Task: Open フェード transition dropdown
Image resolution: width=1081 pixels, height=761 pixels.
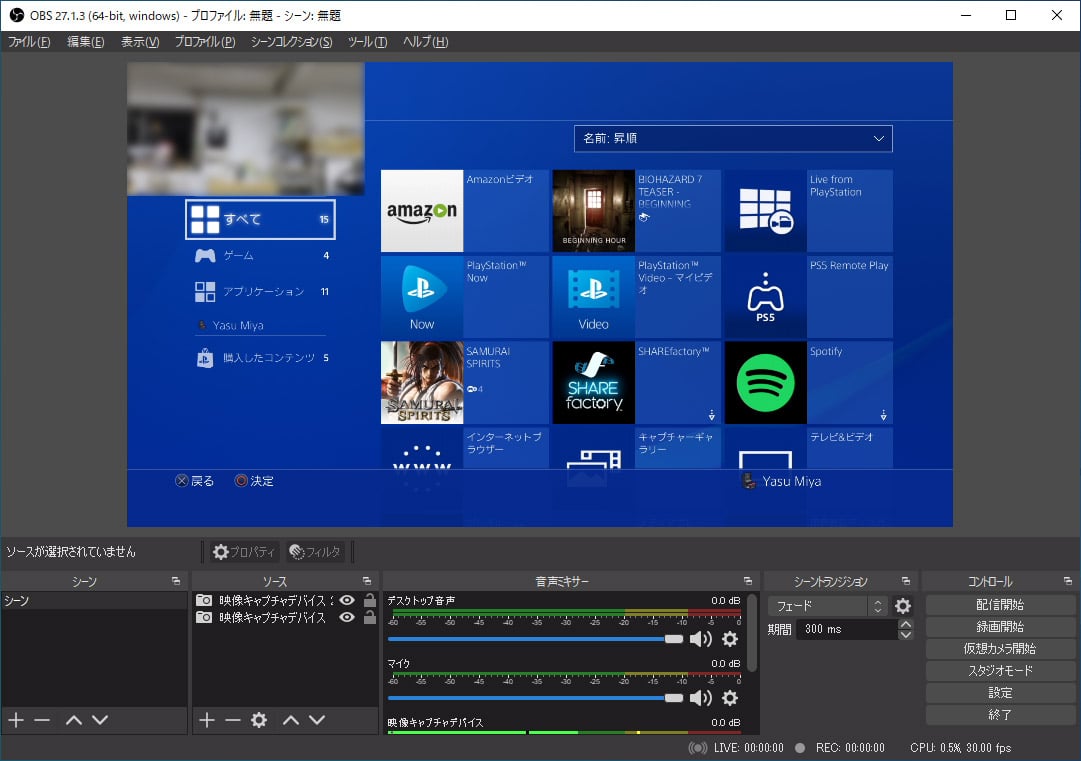Action: [827, 606]
